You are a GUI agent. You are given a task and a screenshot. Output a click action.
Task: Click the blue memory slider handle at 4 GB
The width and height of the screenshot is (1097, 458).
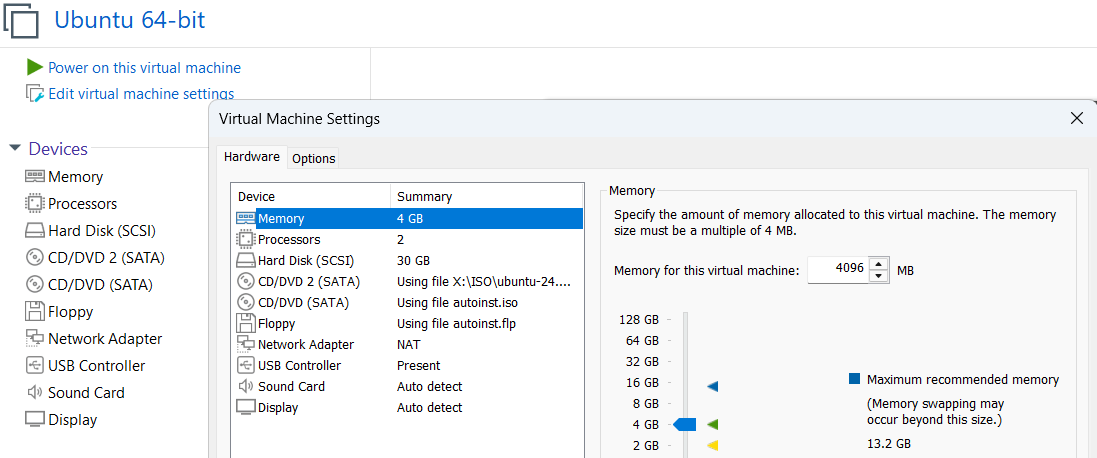pyautogui.click(x=685, y=425)
